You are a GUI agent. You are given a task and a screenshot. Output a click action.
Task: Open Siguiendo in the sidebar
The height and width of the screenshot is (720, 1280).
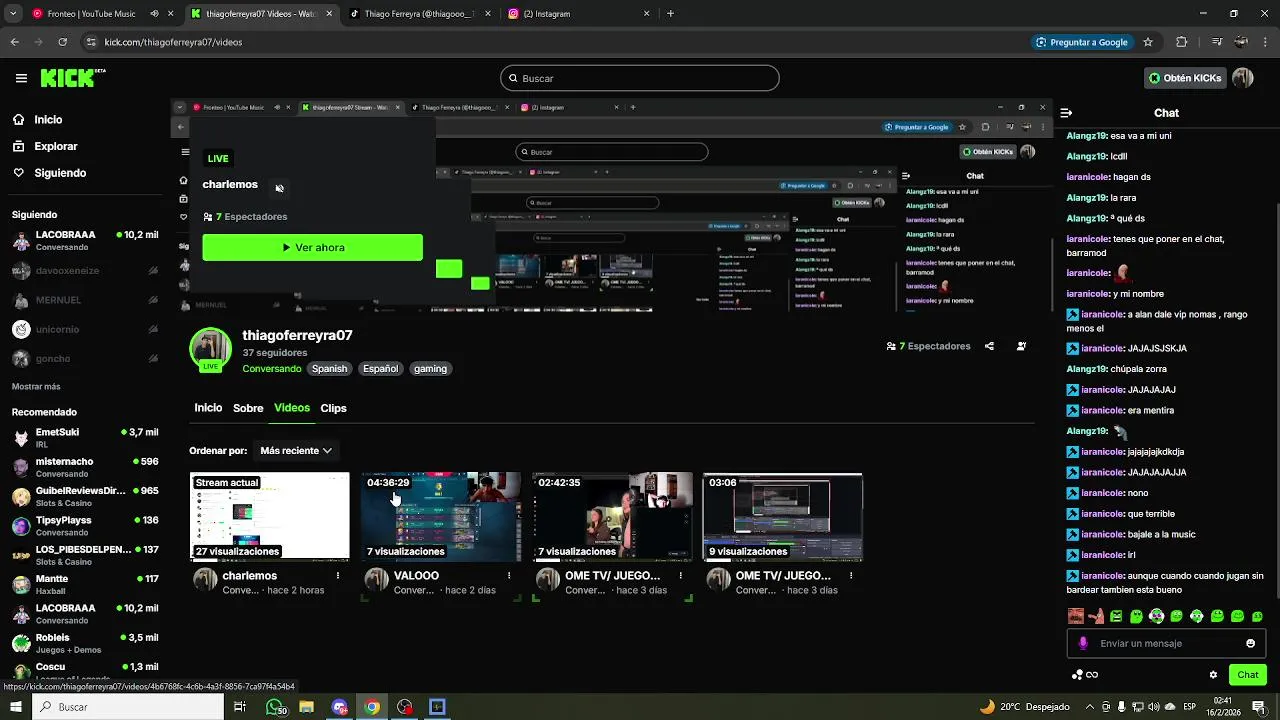pyautogui.click(x=60, y=173)
